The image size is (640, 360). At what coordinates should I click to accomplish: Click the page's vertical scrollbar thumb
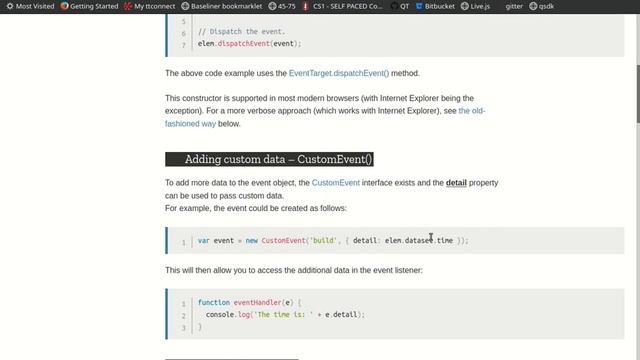[x=638, y=93]
